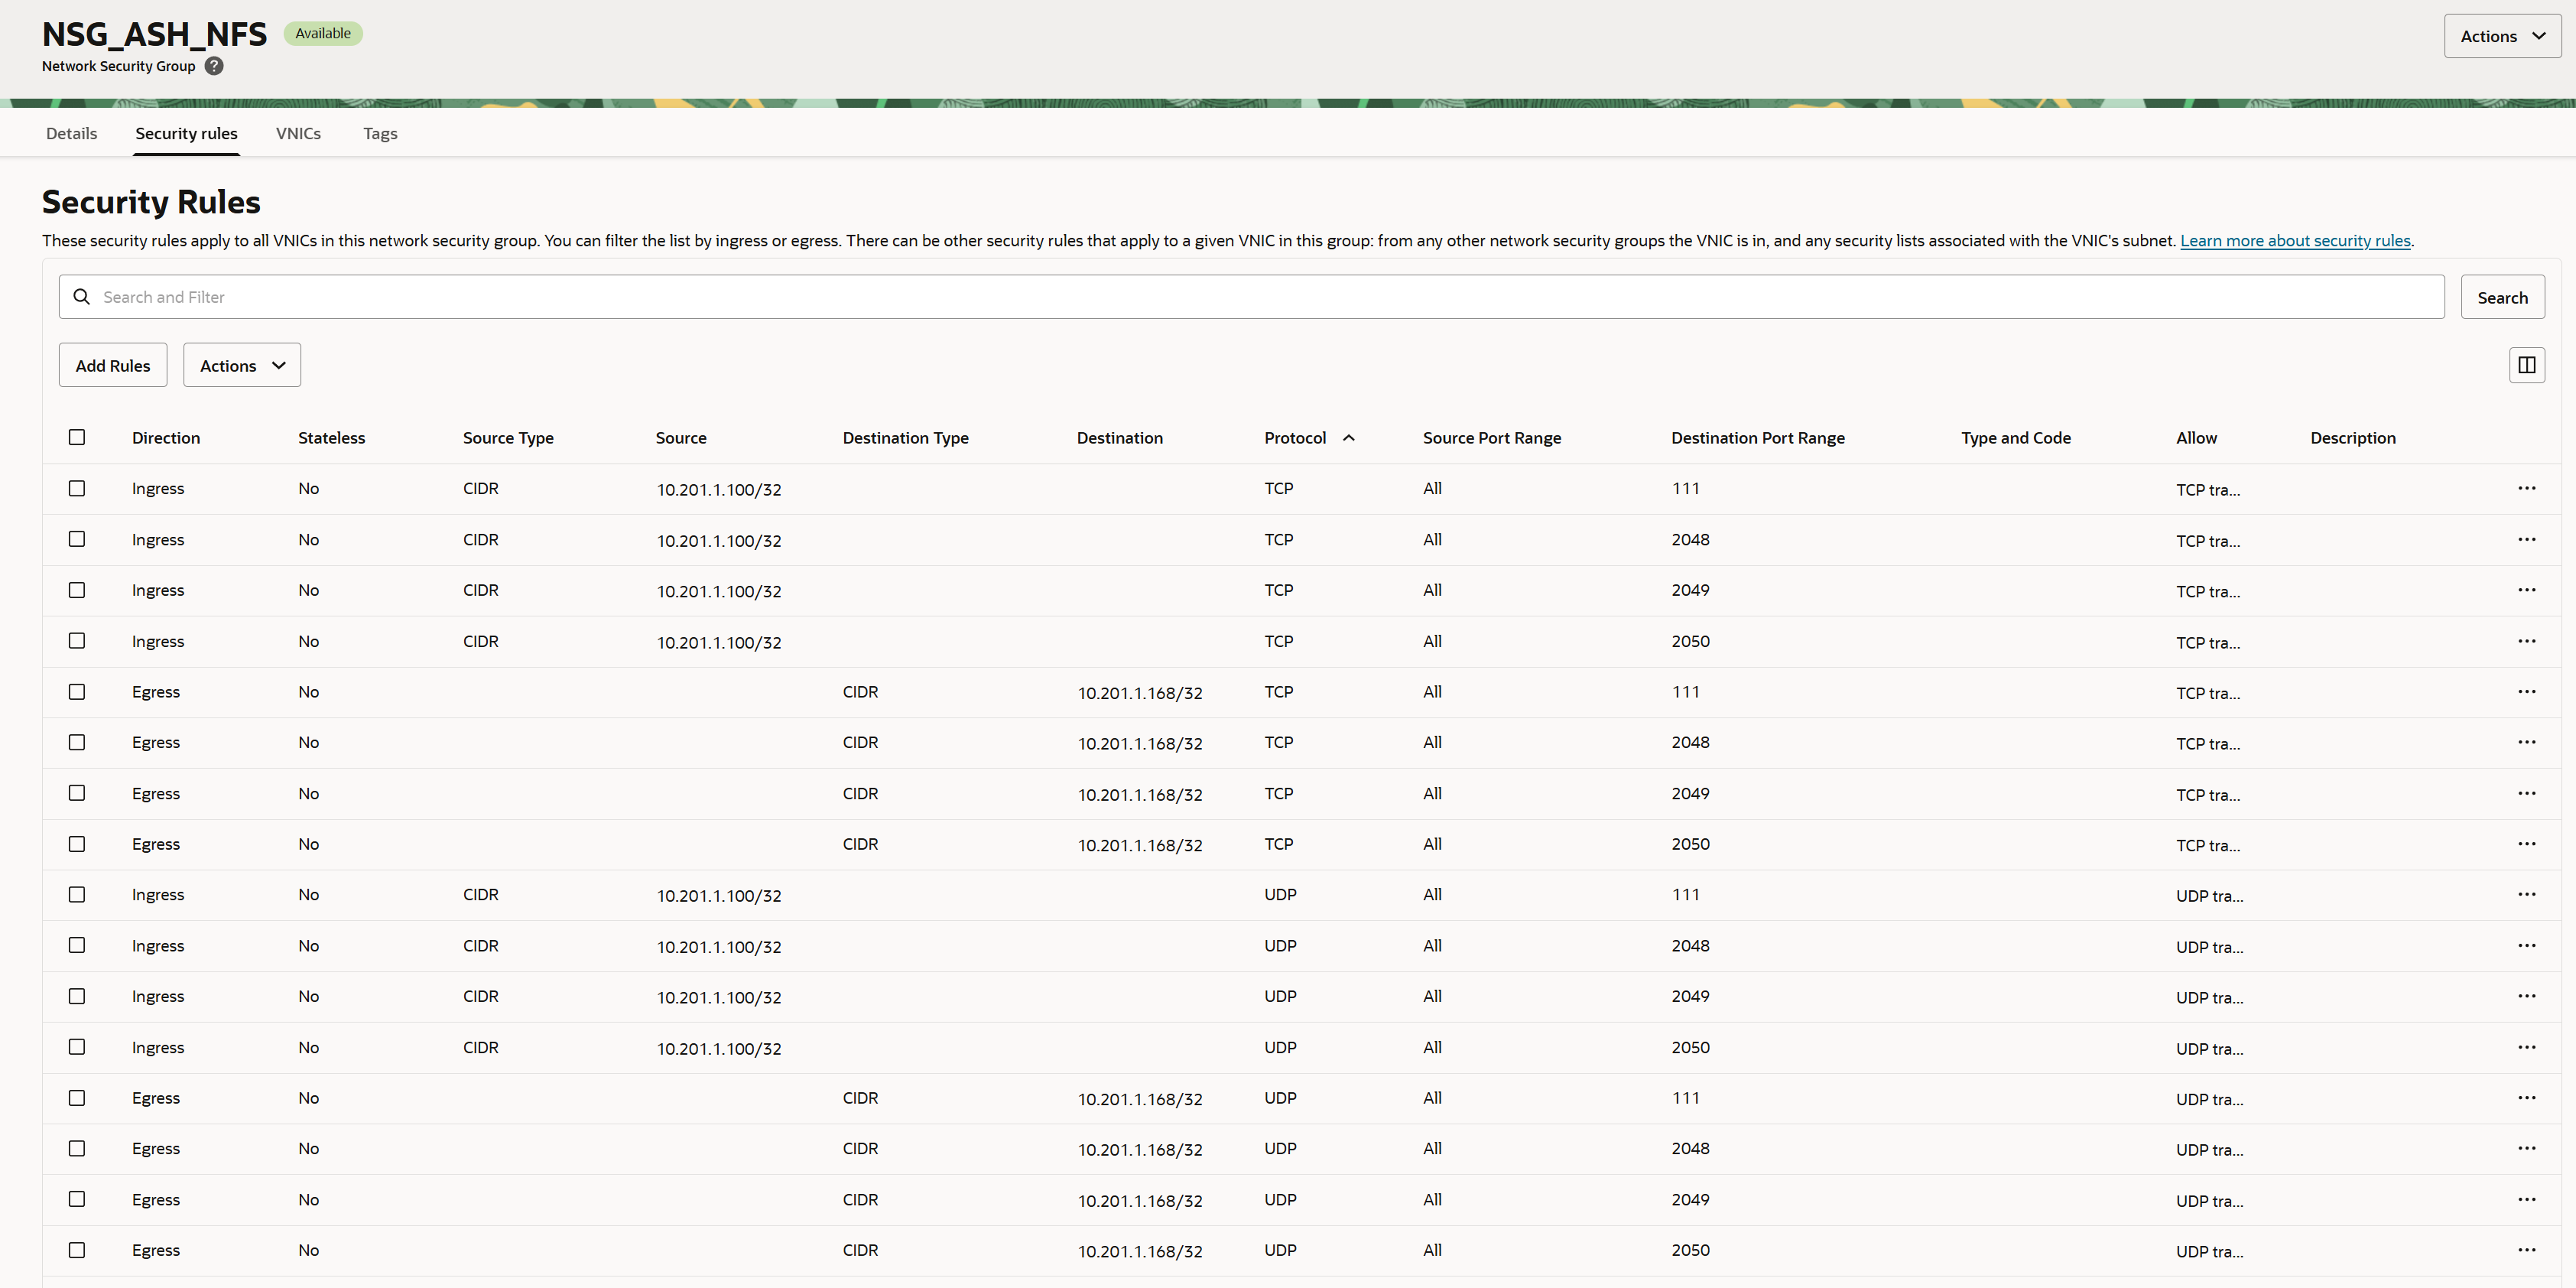Click truncated 'TCP tra...' in Ingress 111 row
Image resolution: width=2576 pixels, height=1288 pixels.
click(2208, 489)
